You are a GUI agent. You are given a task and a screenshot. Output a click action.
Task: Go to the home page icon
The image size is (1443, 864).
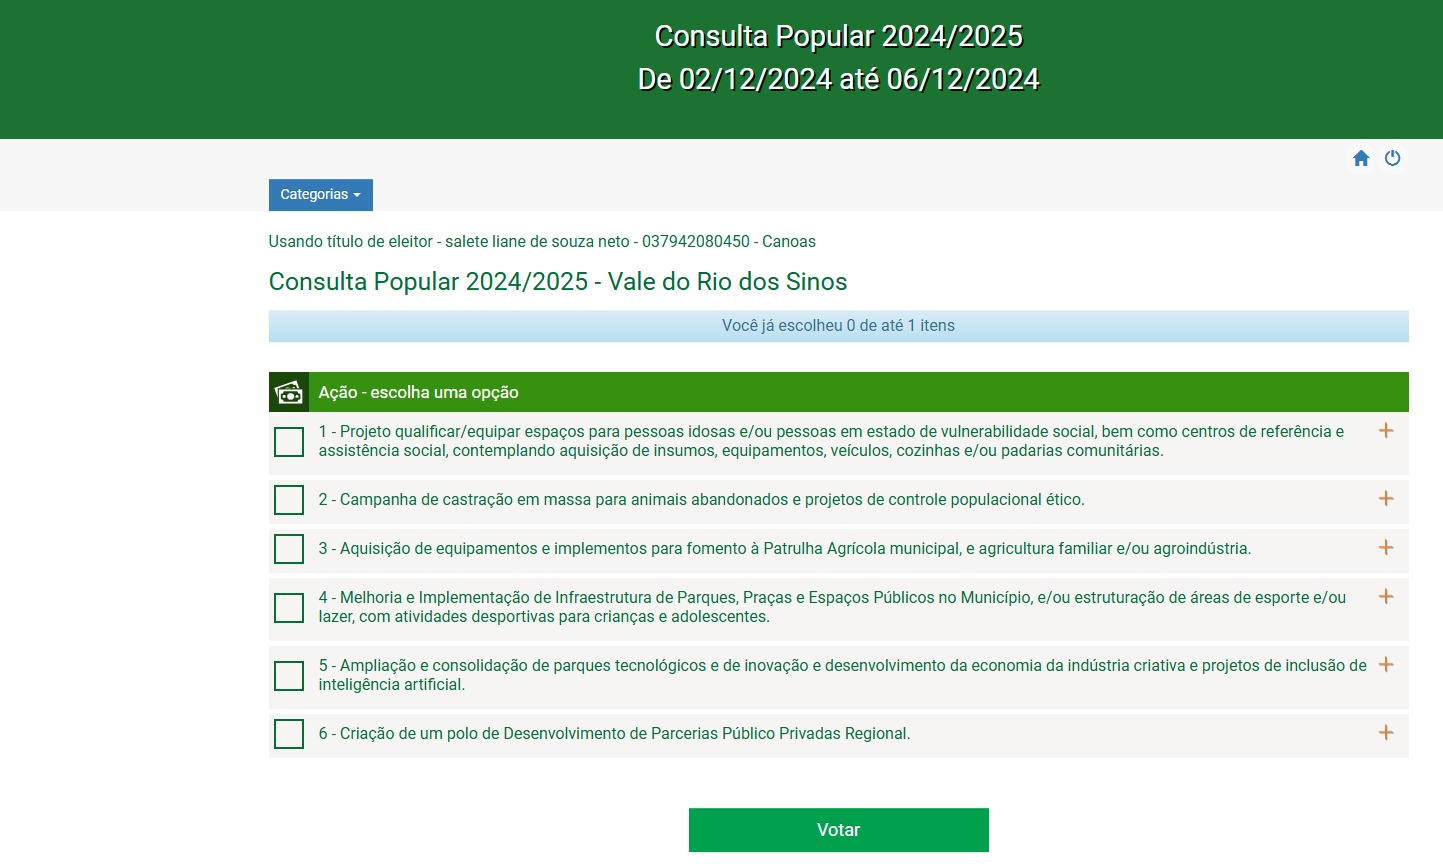pyautogui.click(x=1361, y=158)
